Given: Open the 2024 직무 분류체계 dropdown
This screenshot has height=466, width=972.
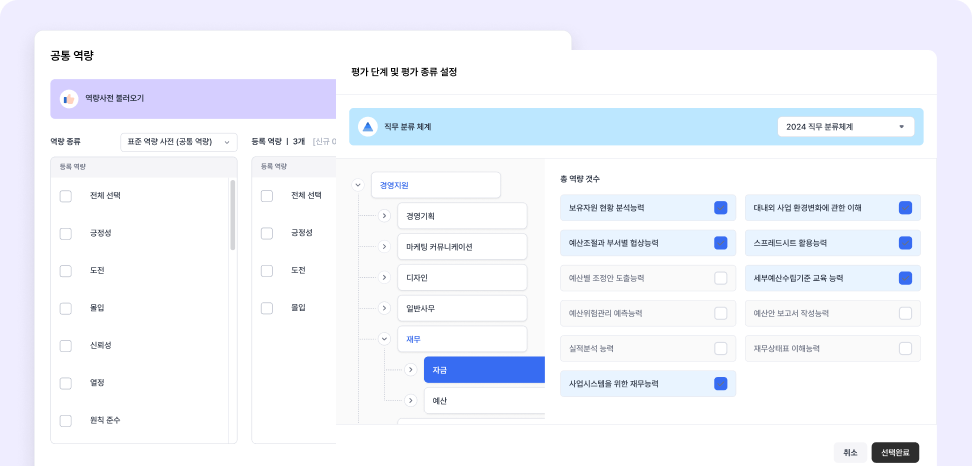Looking at the screenshot, I should pos(846,126).
